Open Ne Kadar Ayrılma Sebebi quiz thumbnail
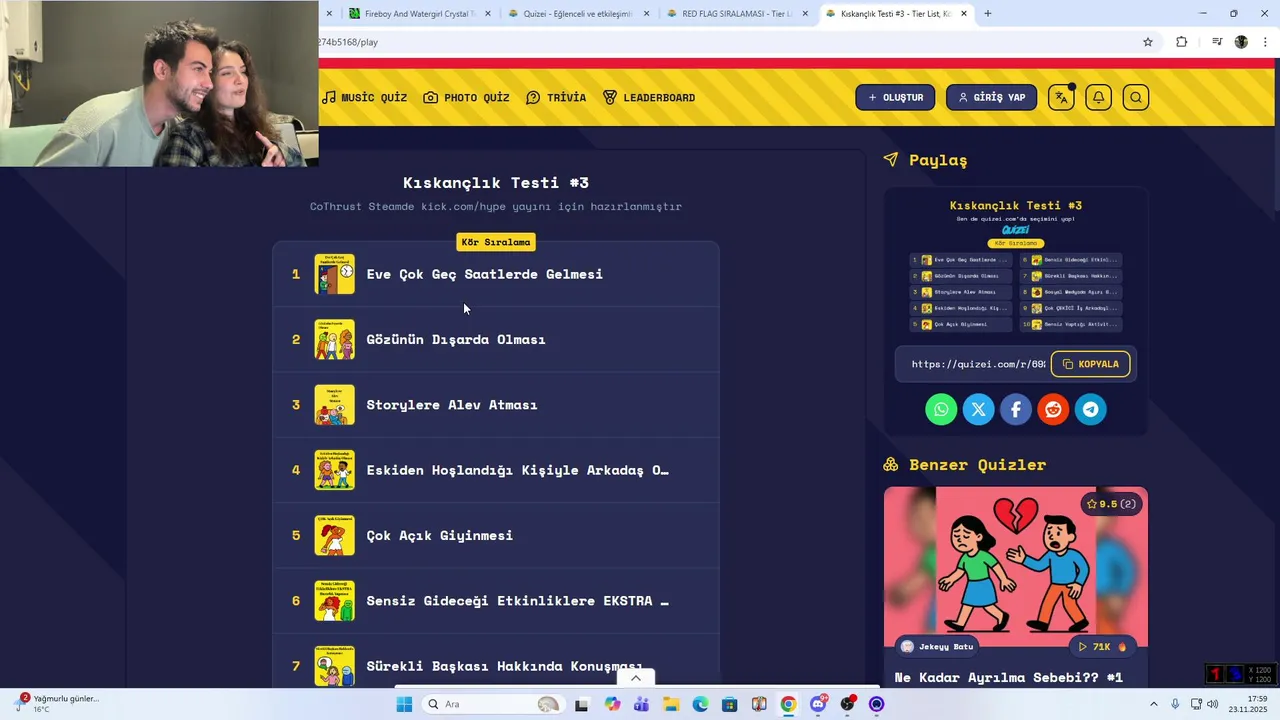The image size is (1280, 720). pos(1016,567)
